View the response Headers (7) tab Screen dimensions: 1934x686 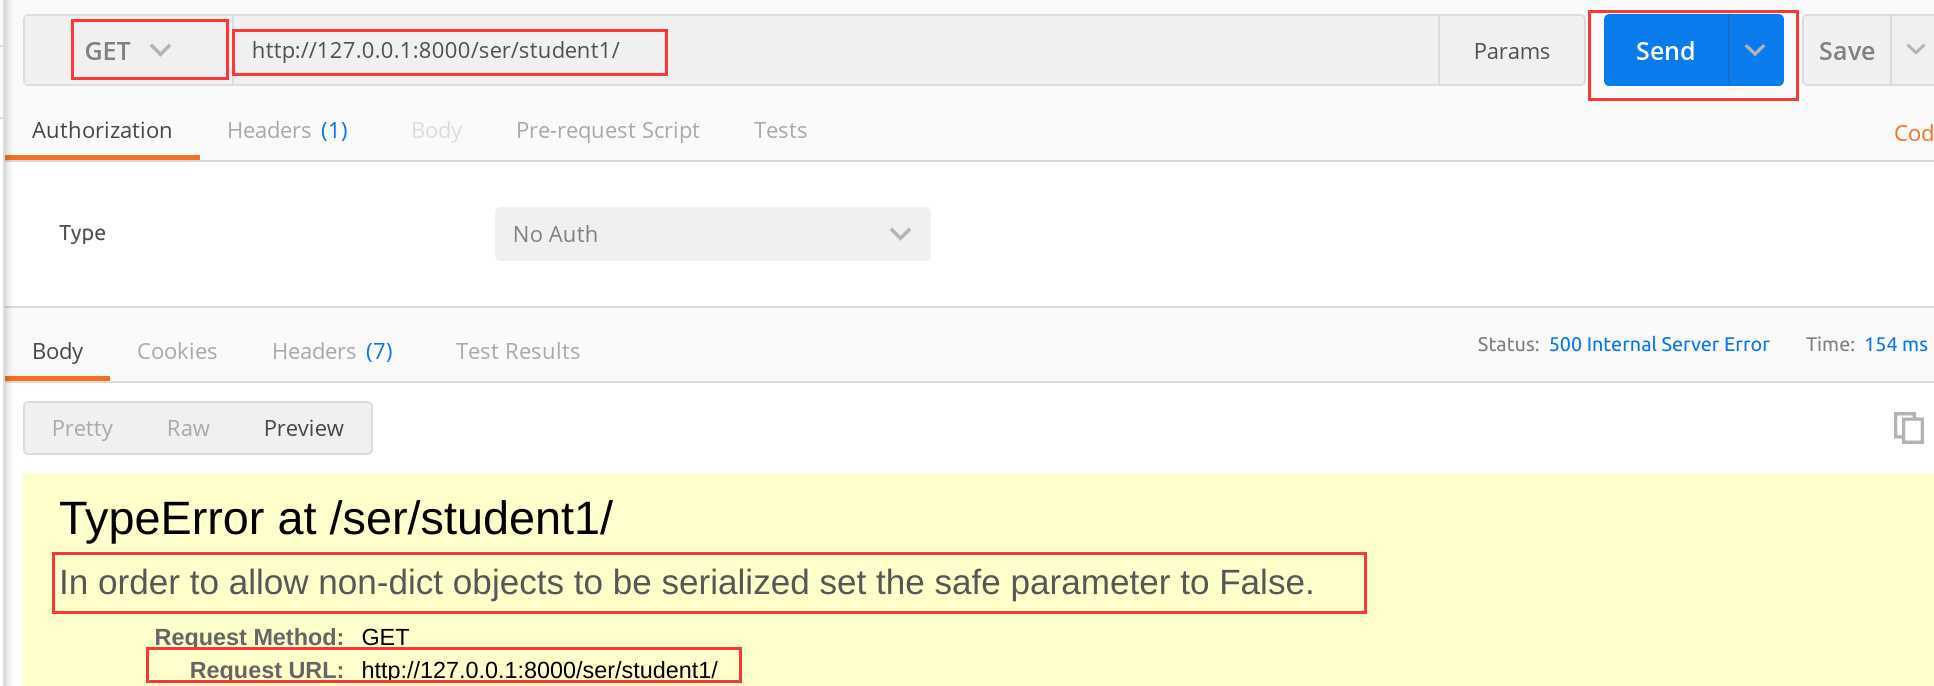click(332, 351)
